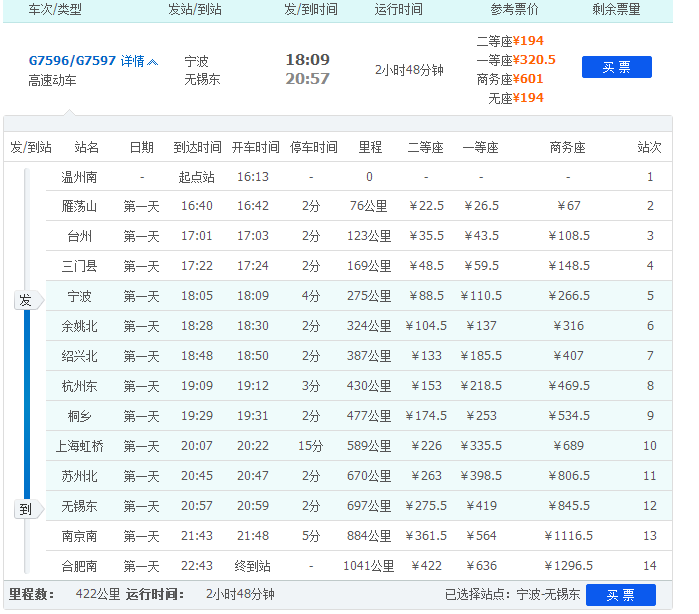Click the 已选择站点: 宁波-无锡东 text
Image resolution: width=699 pixels, height=614 pixels.
tap(512, 594)
